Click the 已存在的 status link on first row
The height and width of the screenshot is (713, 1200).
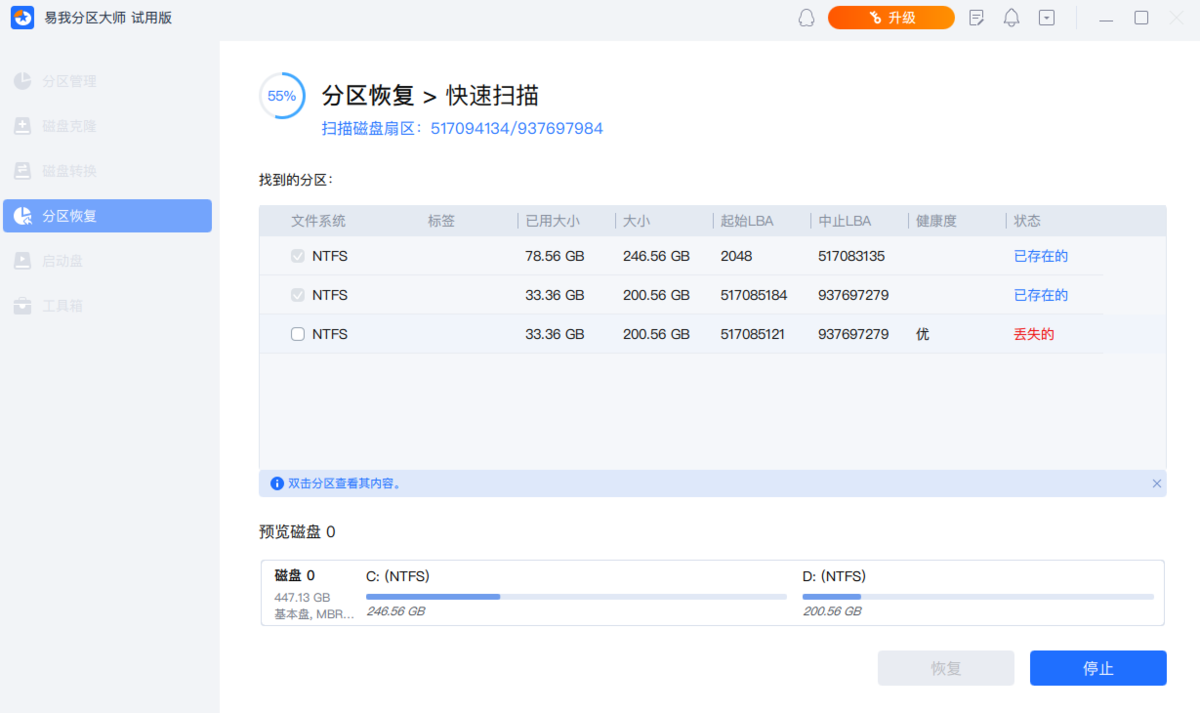pos(1040,256)
